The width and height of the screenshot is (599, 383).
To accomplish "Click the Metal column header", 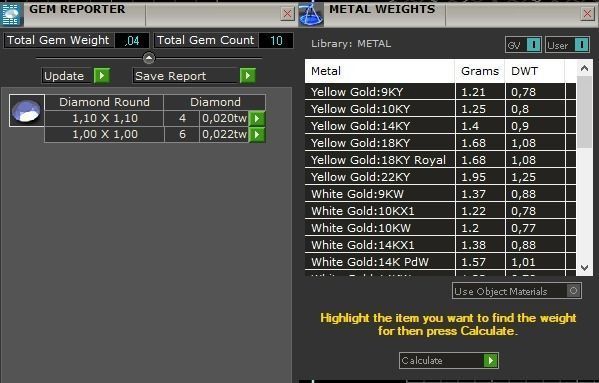I will (380, 71).
